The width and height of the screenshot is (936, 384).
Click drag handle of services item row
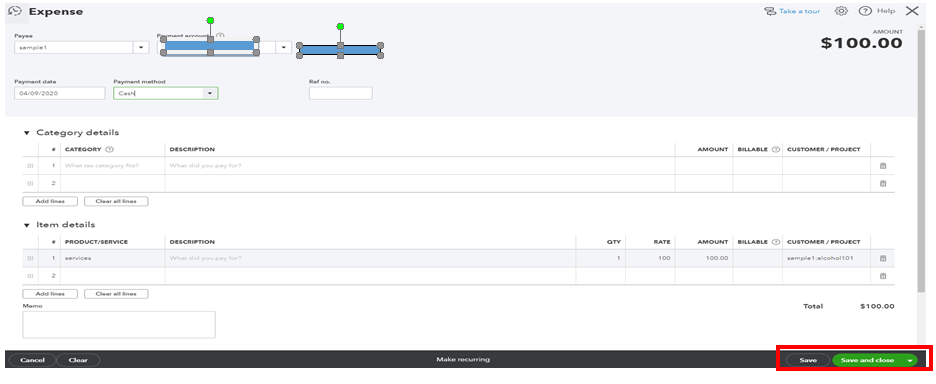tap(30, 258)
